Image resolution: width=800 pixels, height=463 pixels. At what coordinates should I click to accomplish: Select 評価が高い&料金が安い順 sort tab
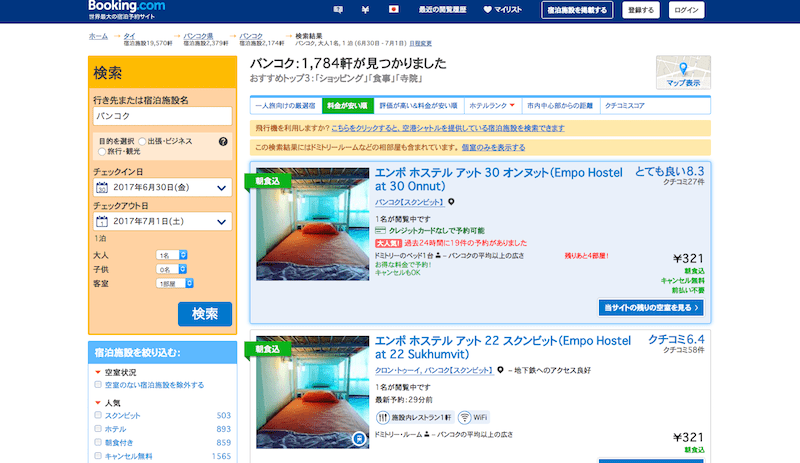click(x=418, y=106)
